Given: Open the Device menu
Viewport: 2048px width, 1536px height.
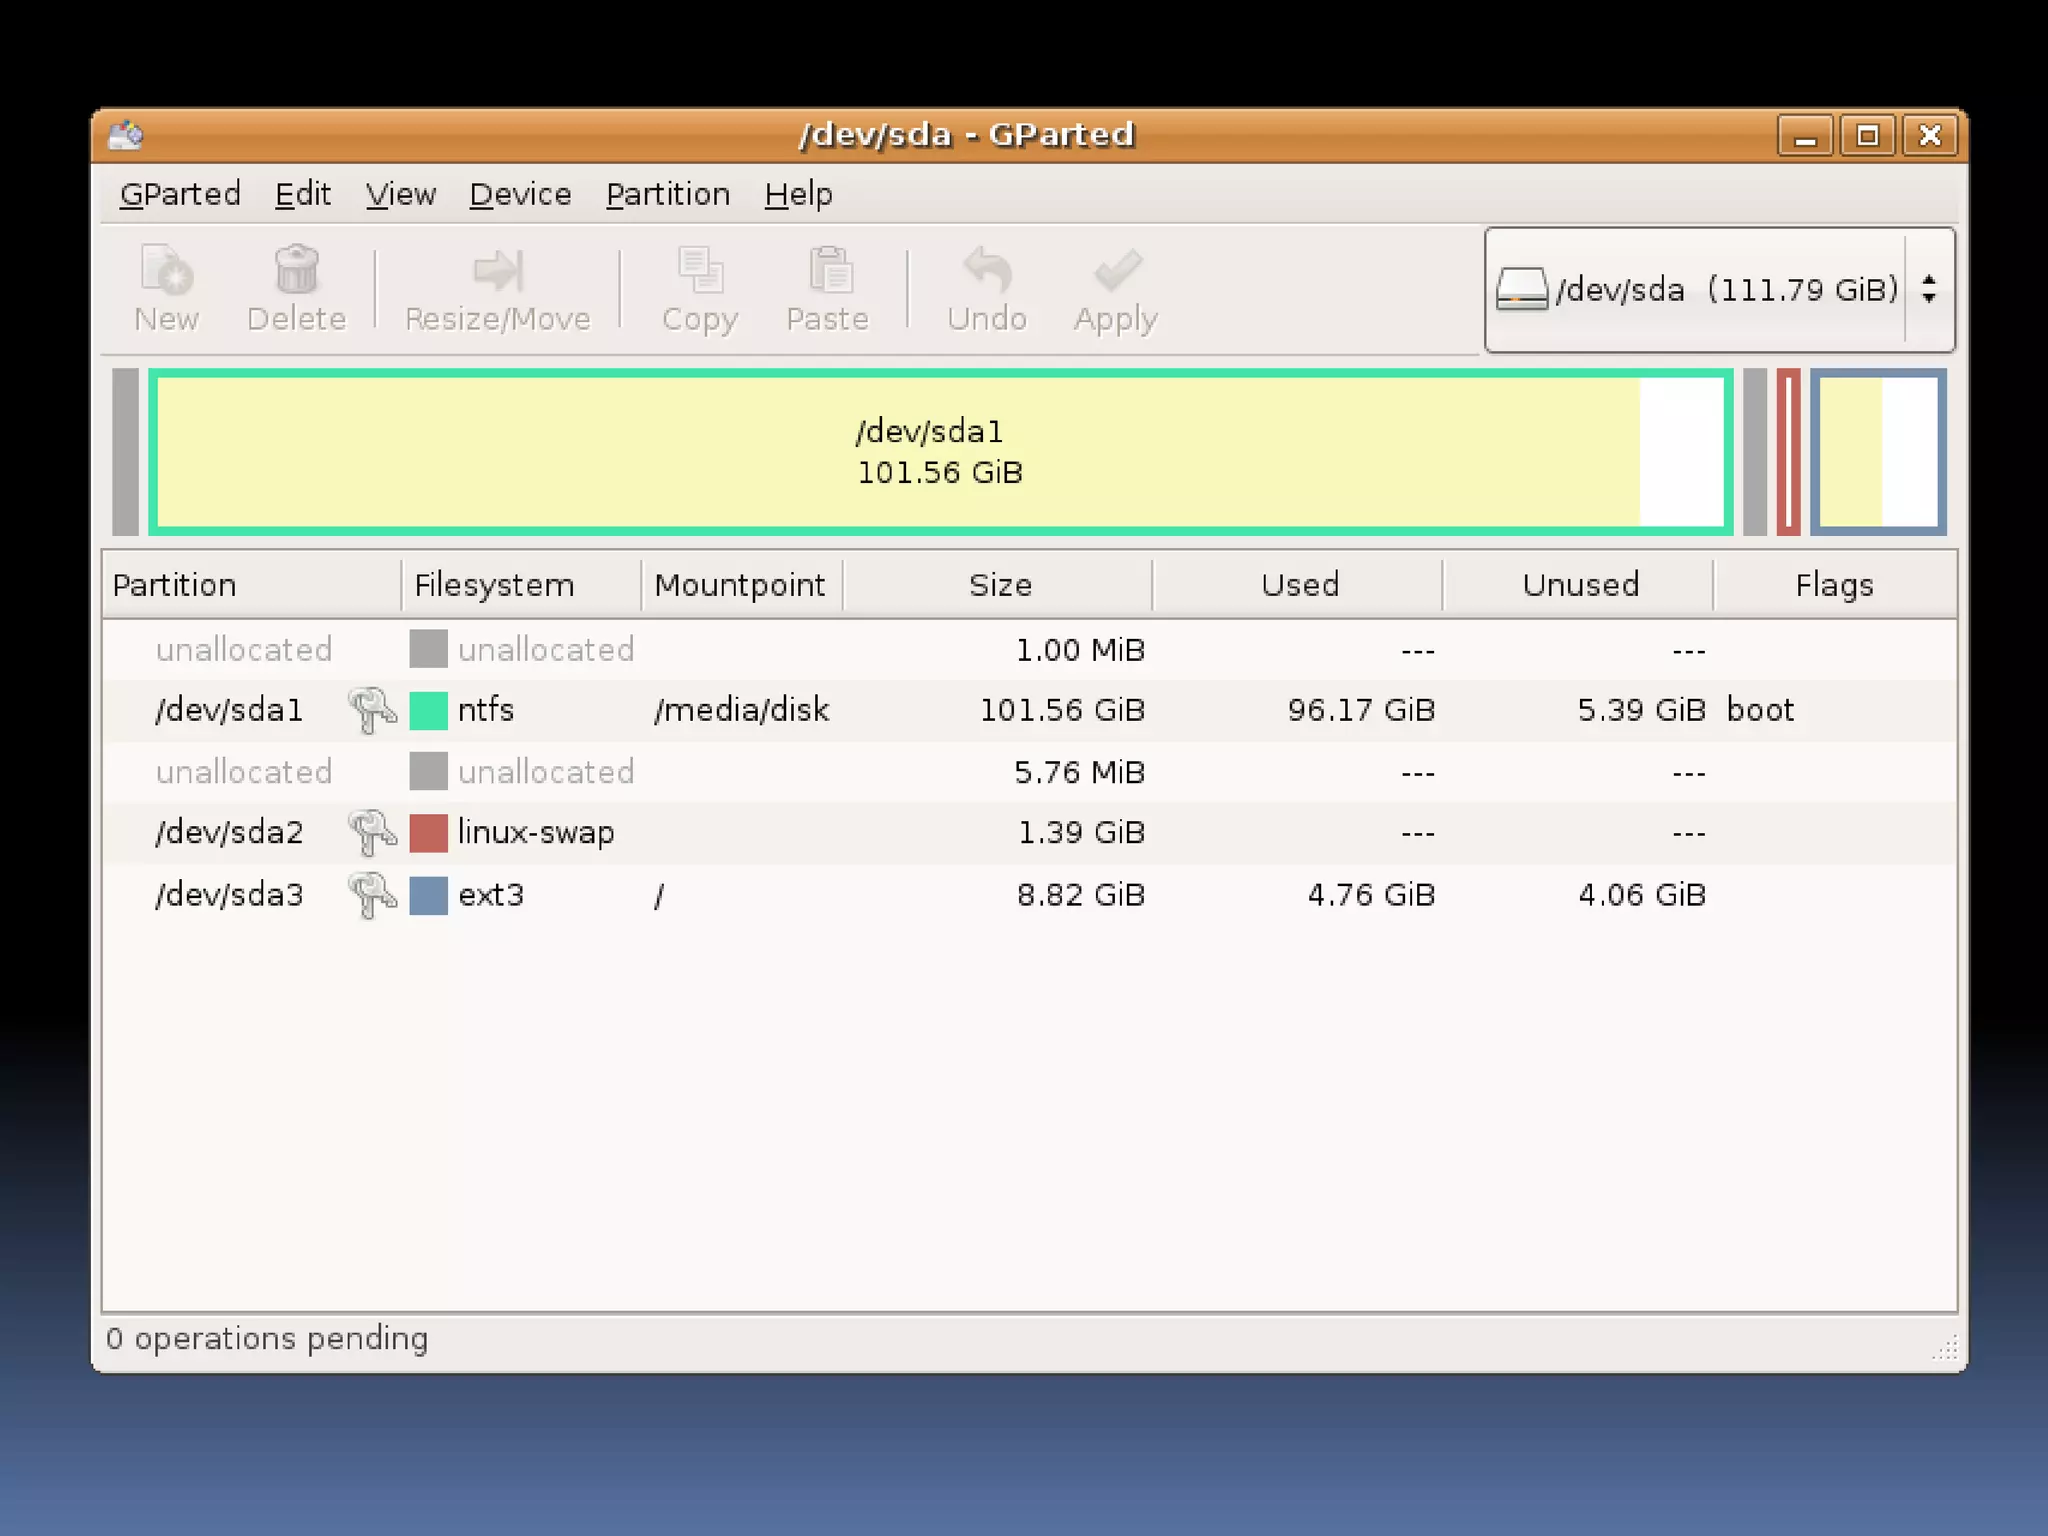Looking at the screenshot, I should (x=520, y=194).
